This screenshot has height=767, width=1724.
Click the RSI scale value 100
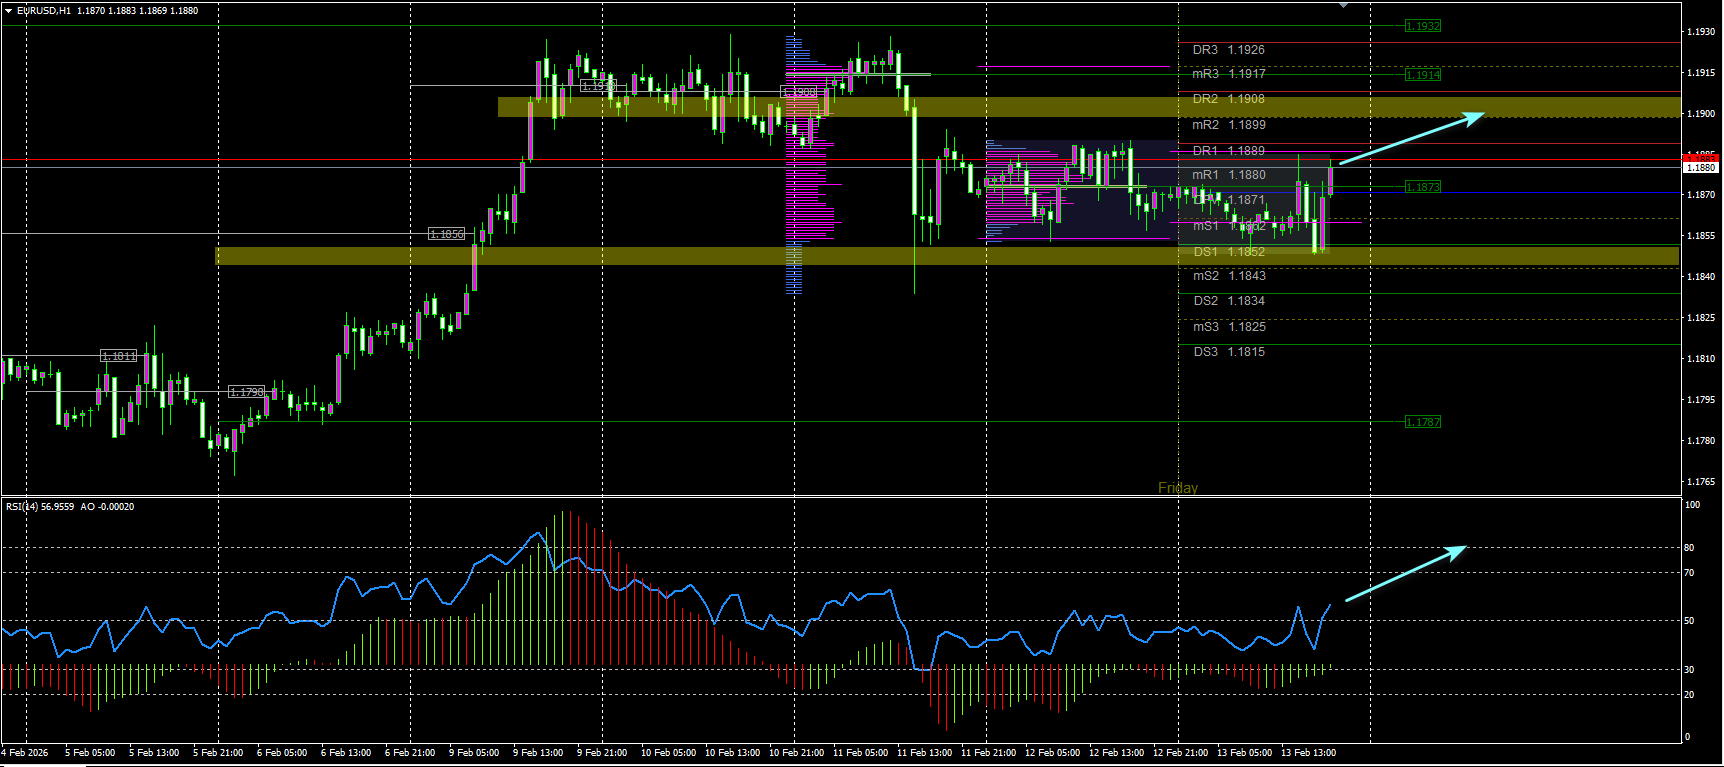tap(1692, 505)
